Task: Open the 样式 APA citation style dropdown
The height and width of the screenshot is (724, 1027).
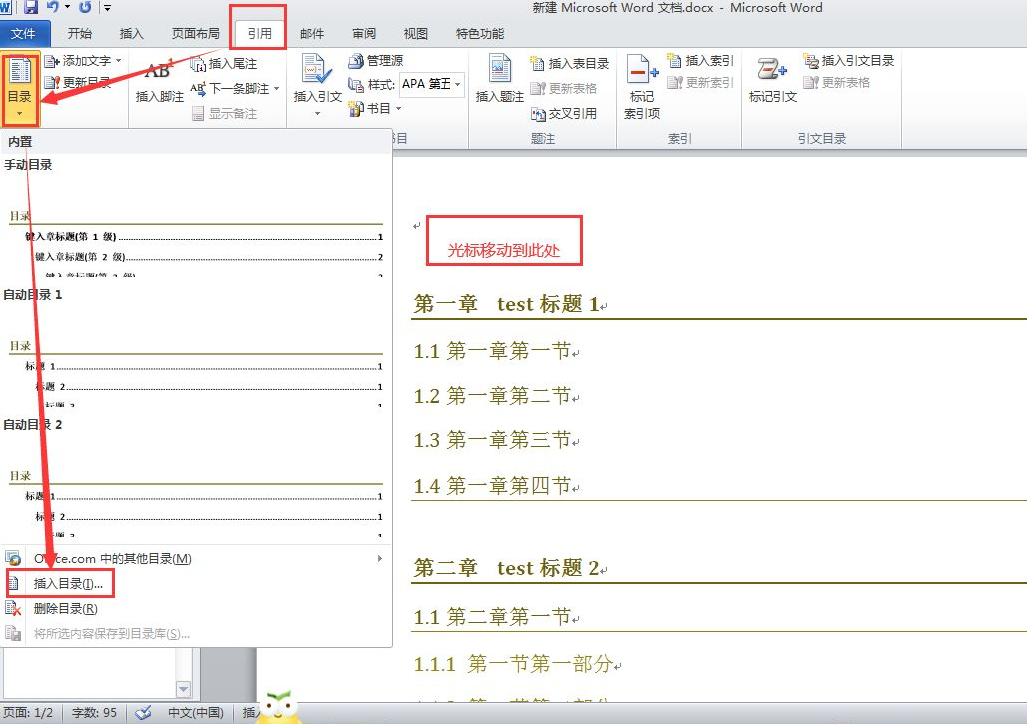Action: [431, 84]
